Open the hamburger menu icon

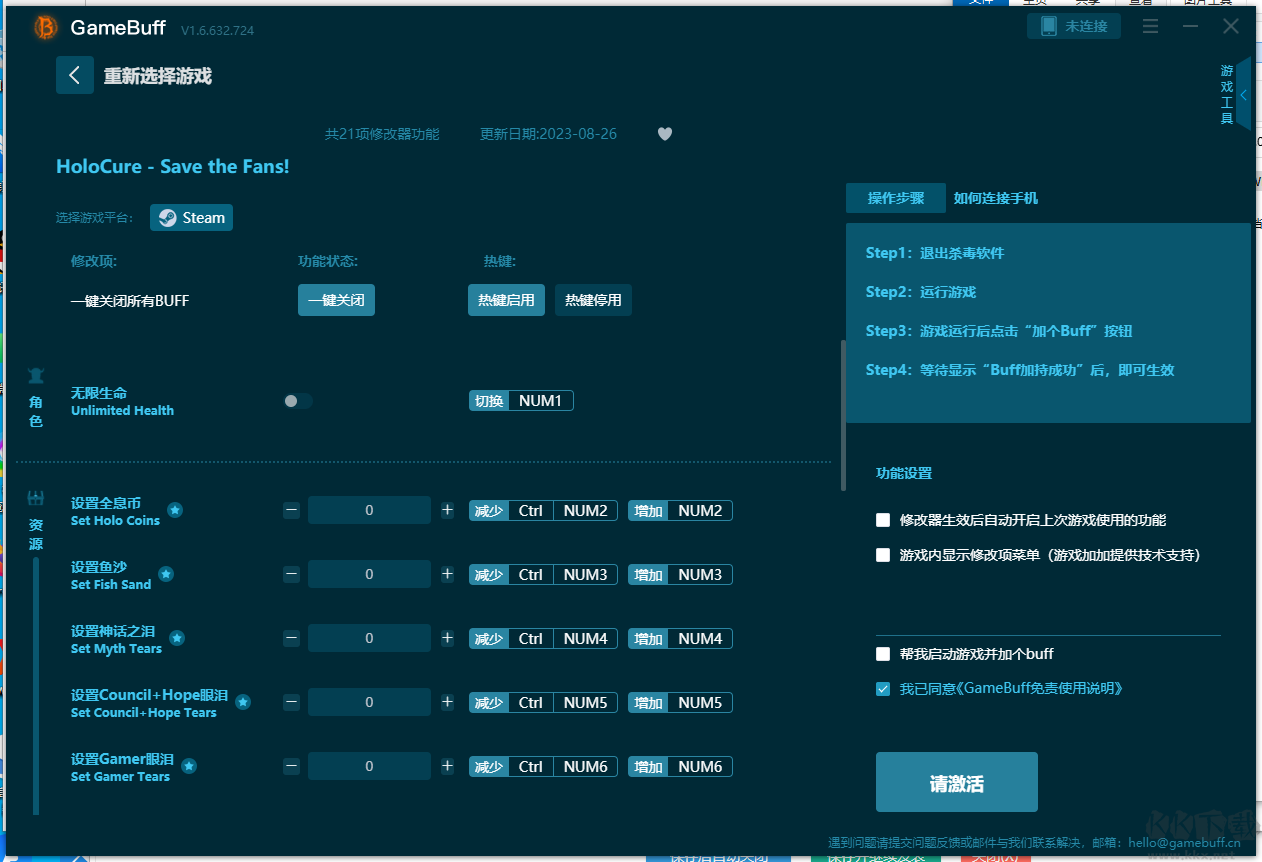tap(1150, 27)
